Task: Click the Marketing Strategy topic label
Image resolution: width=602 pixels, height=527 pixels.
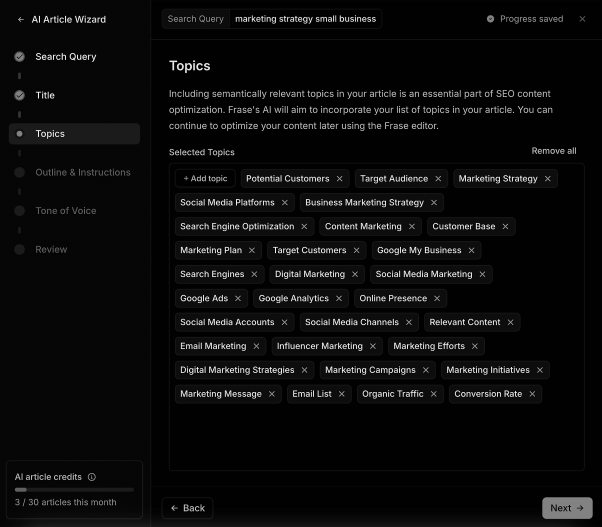Action: tap(498, 179)
